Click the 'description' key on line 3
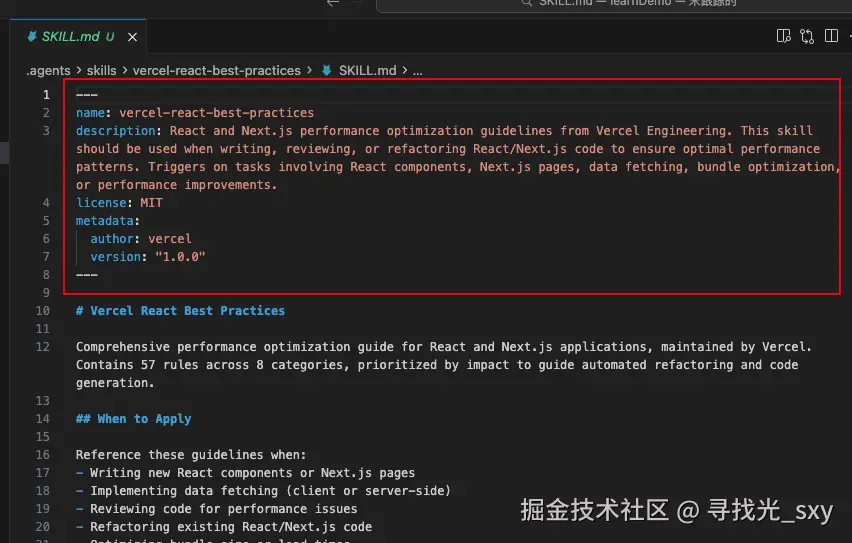852x543 pixels. pos(116,130)
